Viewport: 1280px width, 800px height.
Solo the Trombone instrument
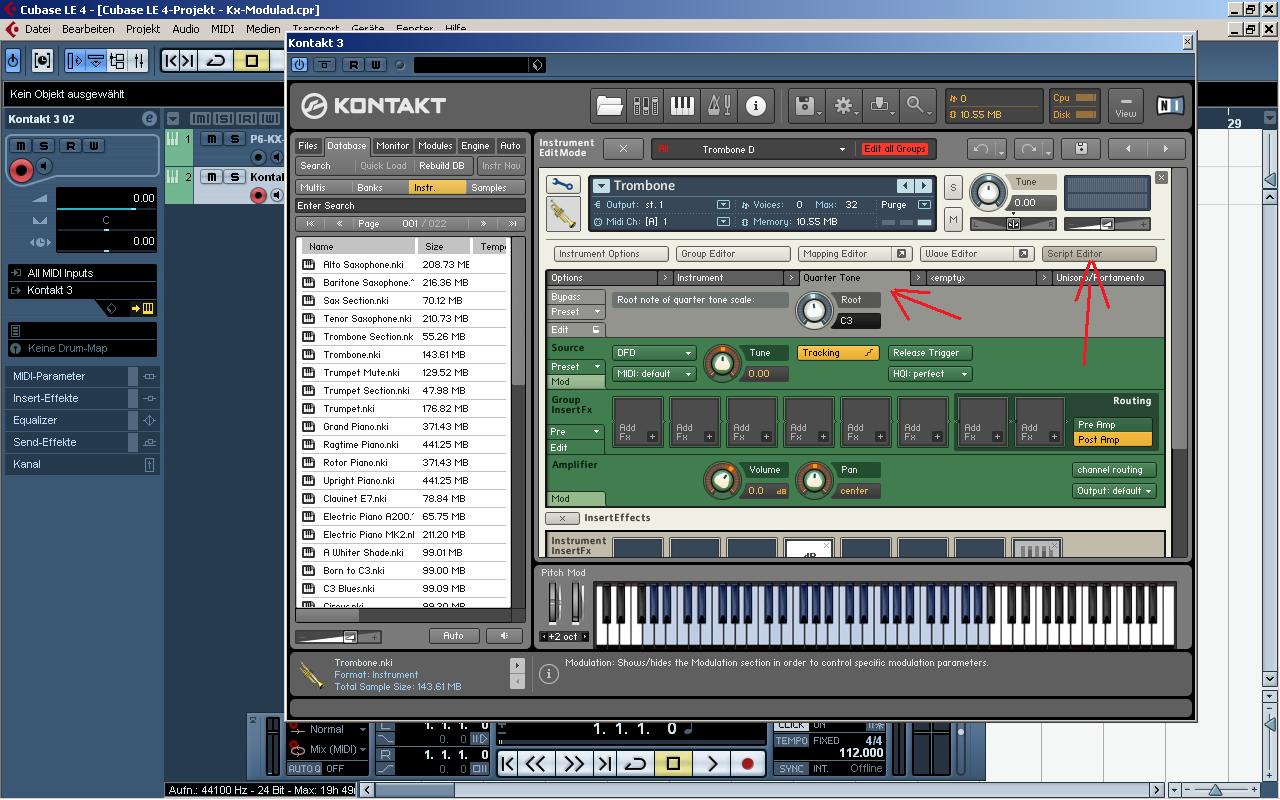point(953,187)
